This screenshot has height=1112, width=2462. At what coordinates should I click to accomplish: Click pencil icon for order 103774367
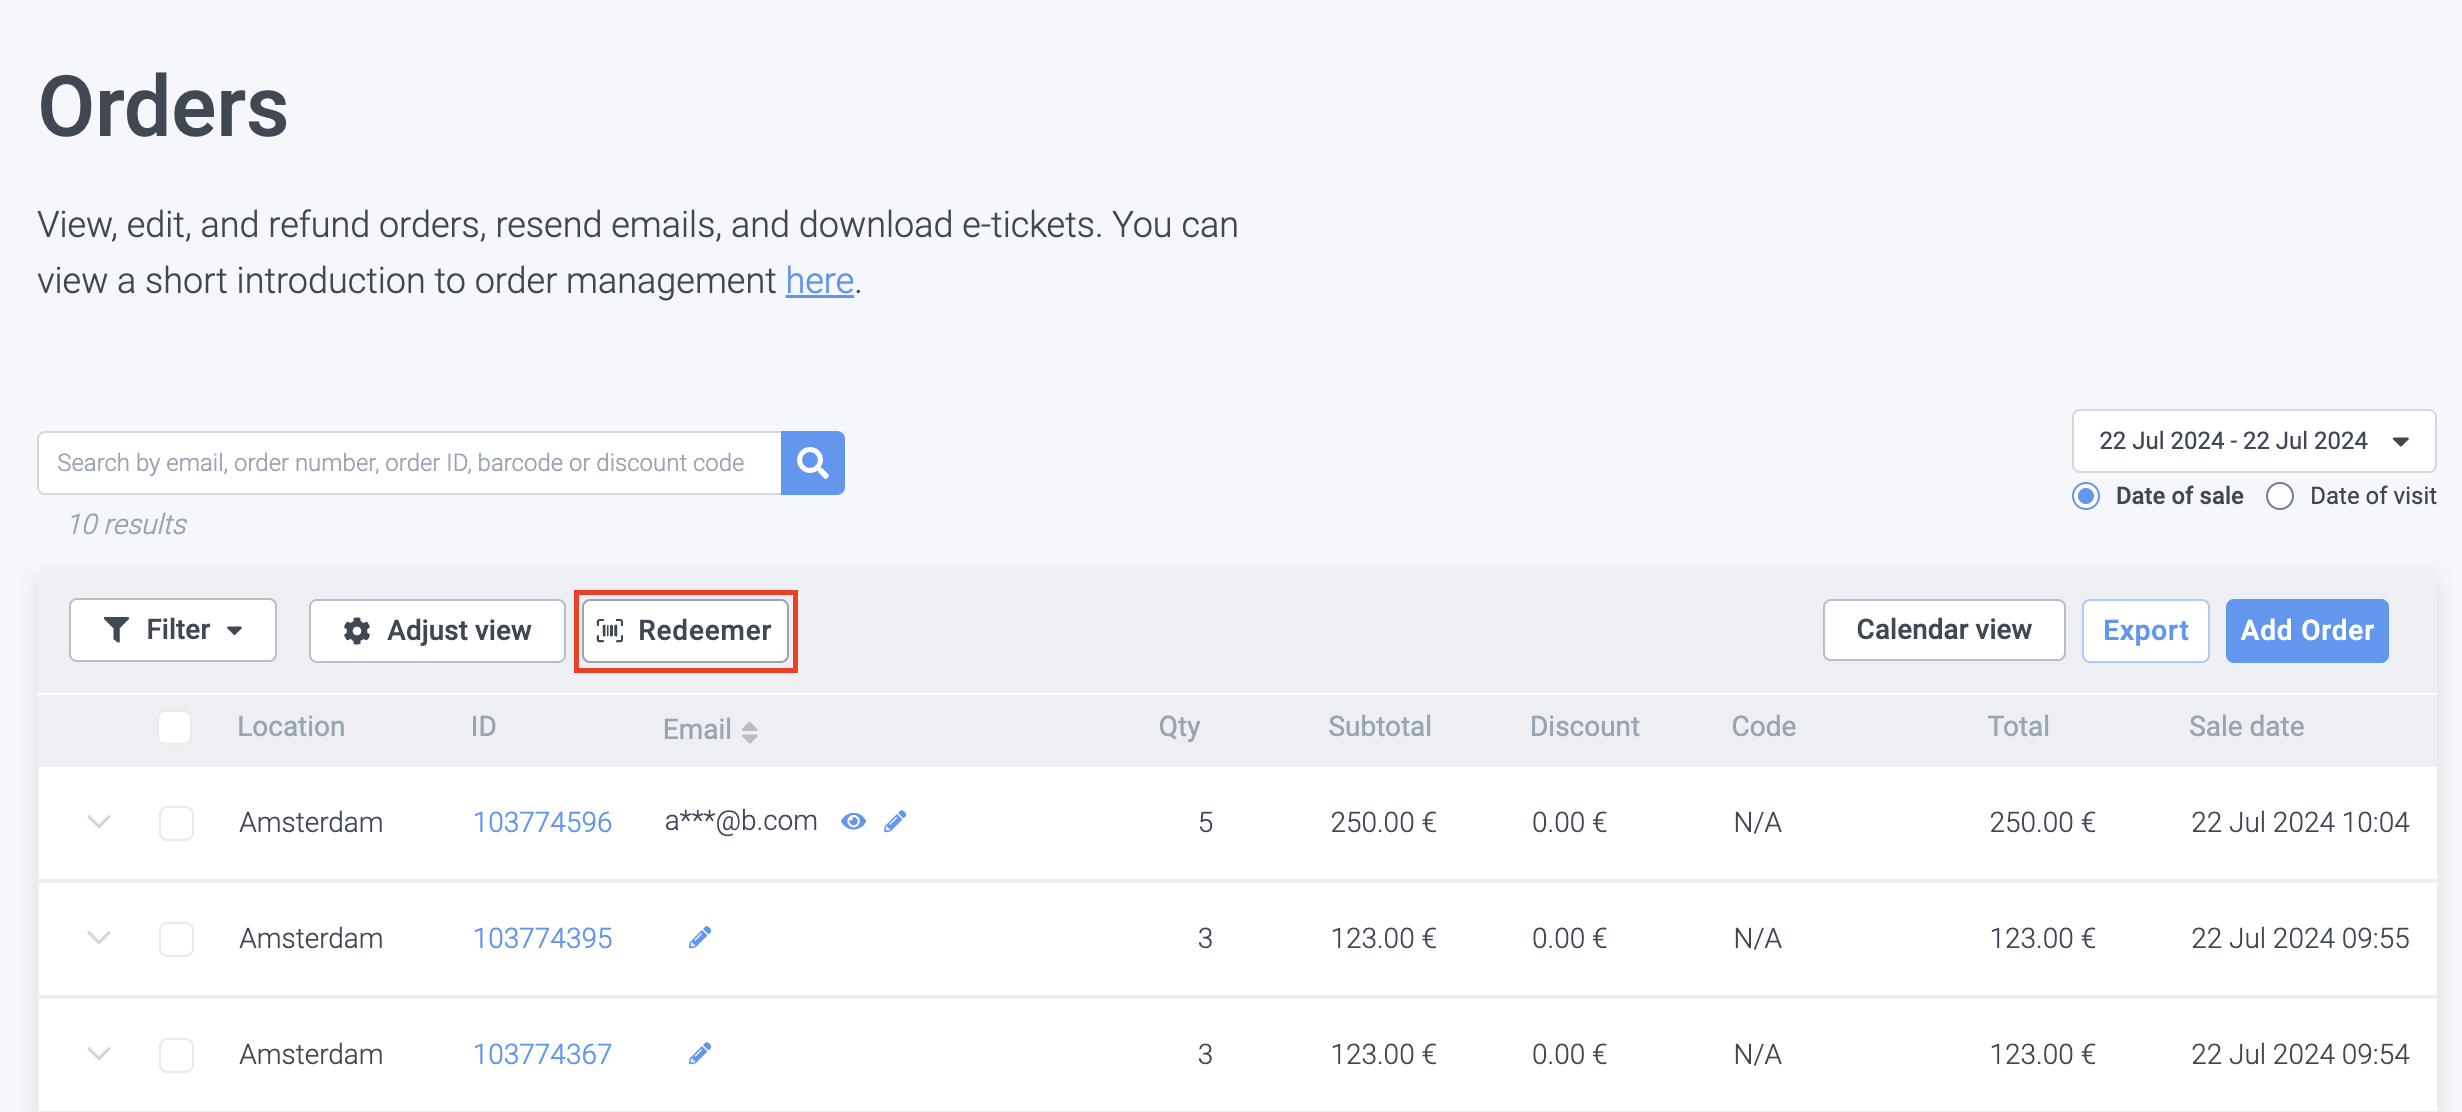[700, 1054]
